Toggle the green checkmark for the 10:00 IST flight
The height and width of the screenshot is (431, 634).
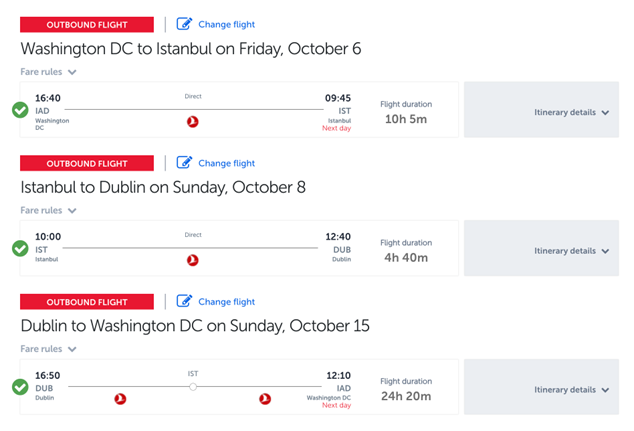(x=20, y=248)
